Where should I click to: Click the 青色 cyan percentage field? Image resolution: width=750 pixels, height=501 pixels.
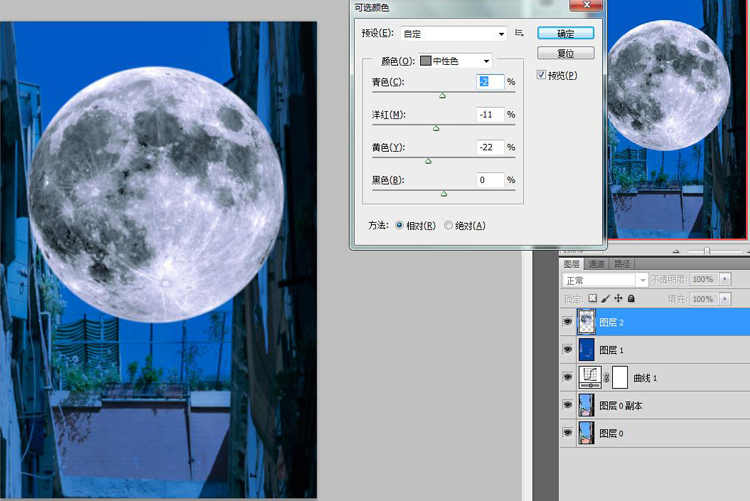click(490, 82)
